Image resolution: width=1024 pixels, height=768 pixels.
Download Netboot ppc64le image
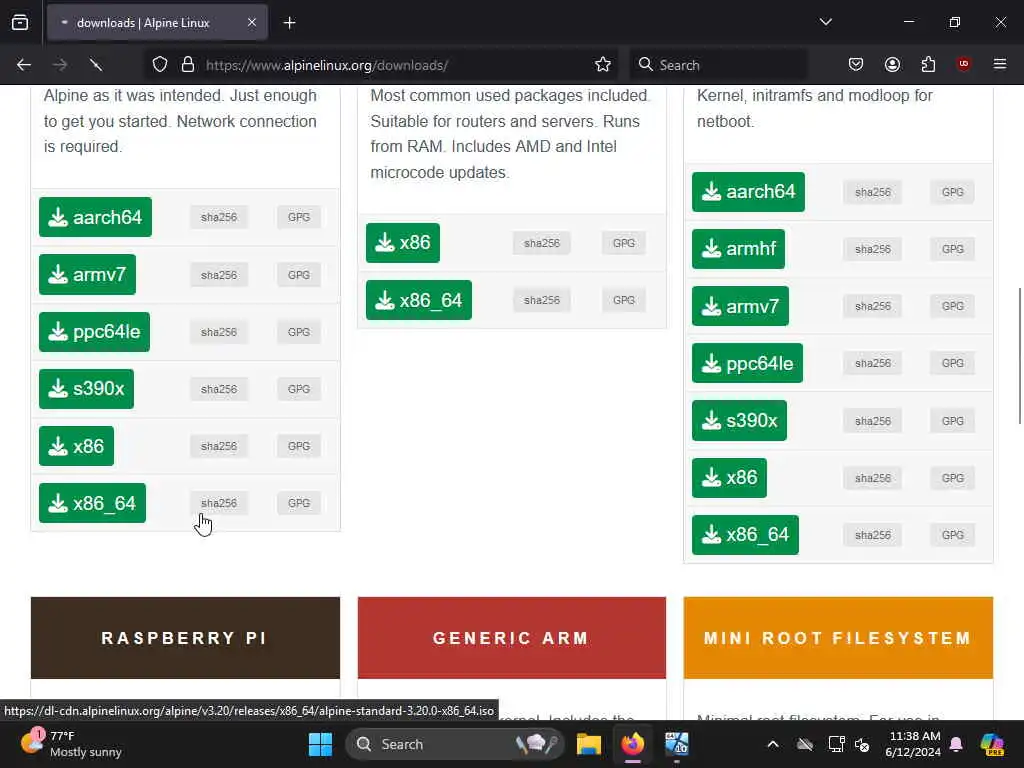point(748,363)
